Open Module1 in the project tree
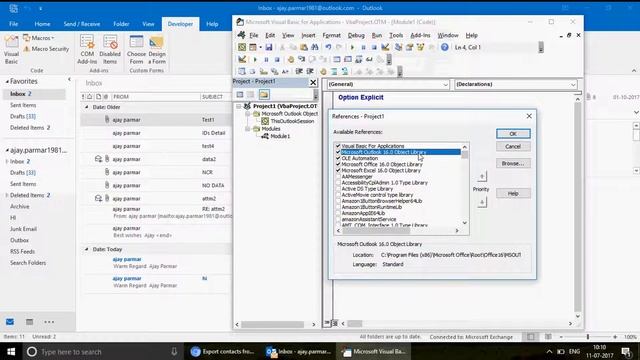Viewport: 640px width, 360px height. 280,136
